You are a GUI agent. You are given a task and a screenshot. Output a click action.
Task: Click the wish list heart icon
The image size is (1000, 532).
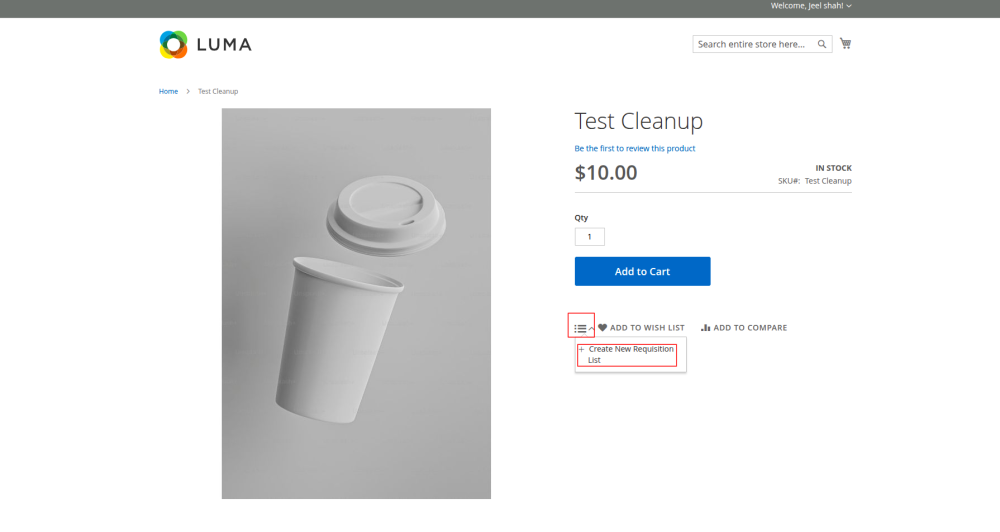[x=603, y=328]
